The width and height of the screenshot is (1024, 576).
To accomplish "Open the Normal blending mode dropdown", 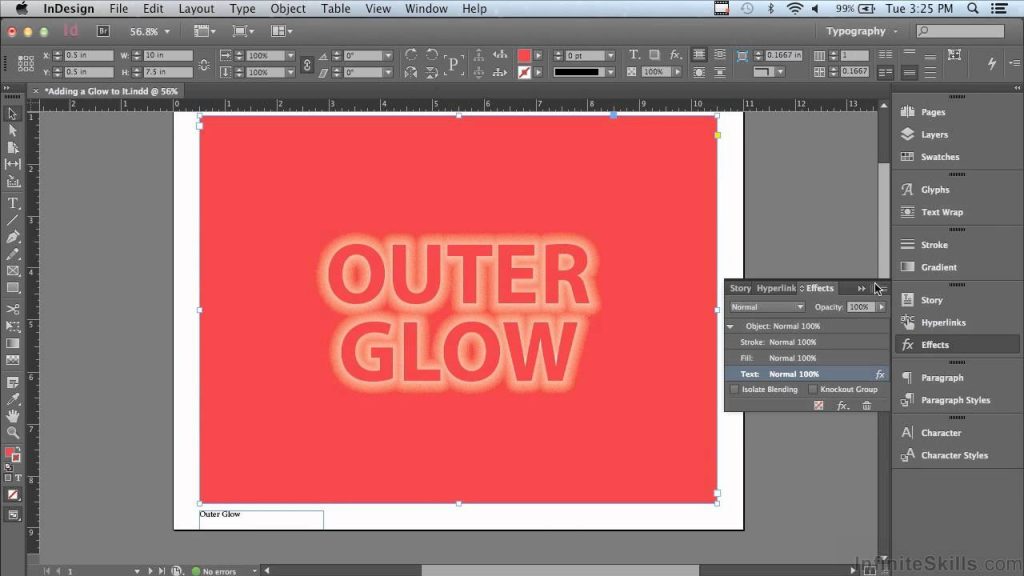I will click(x=767, y=307).
